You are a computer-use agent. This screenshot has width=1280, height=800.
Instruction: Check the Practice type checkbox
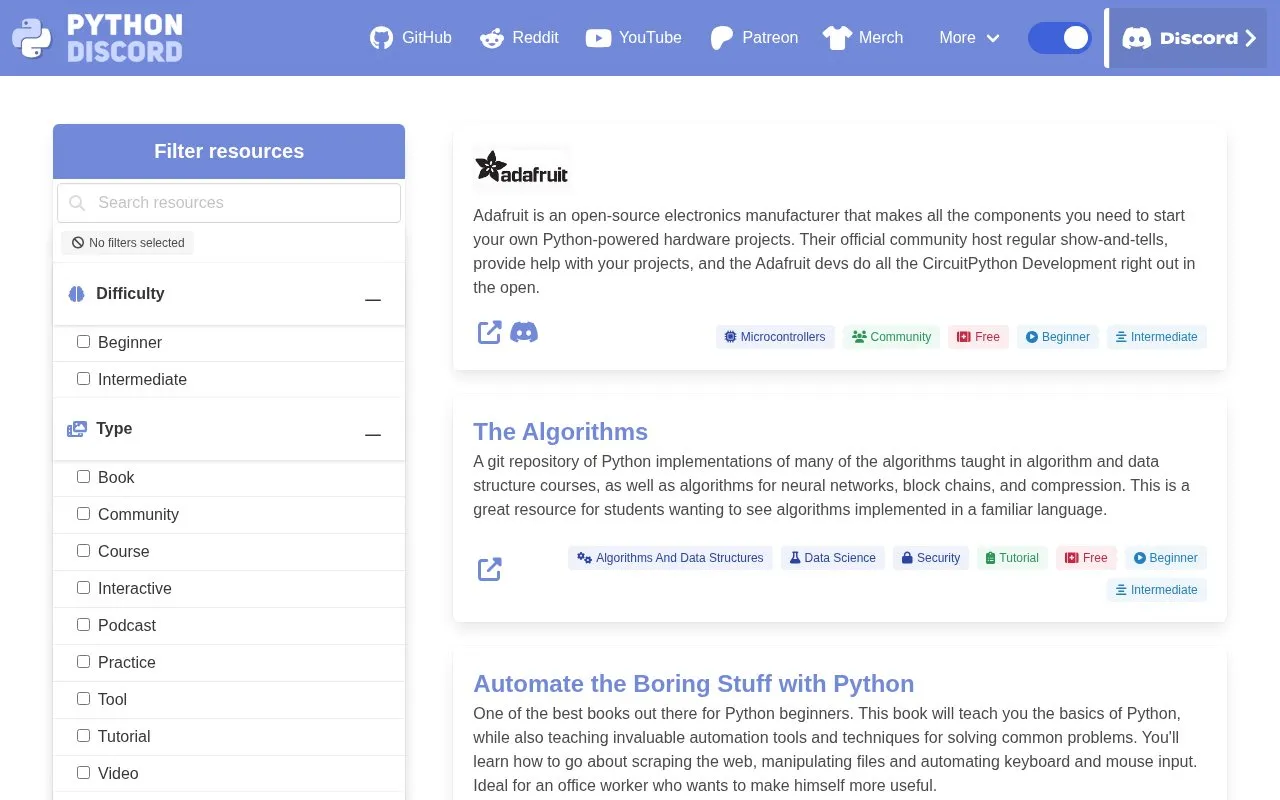84,662
